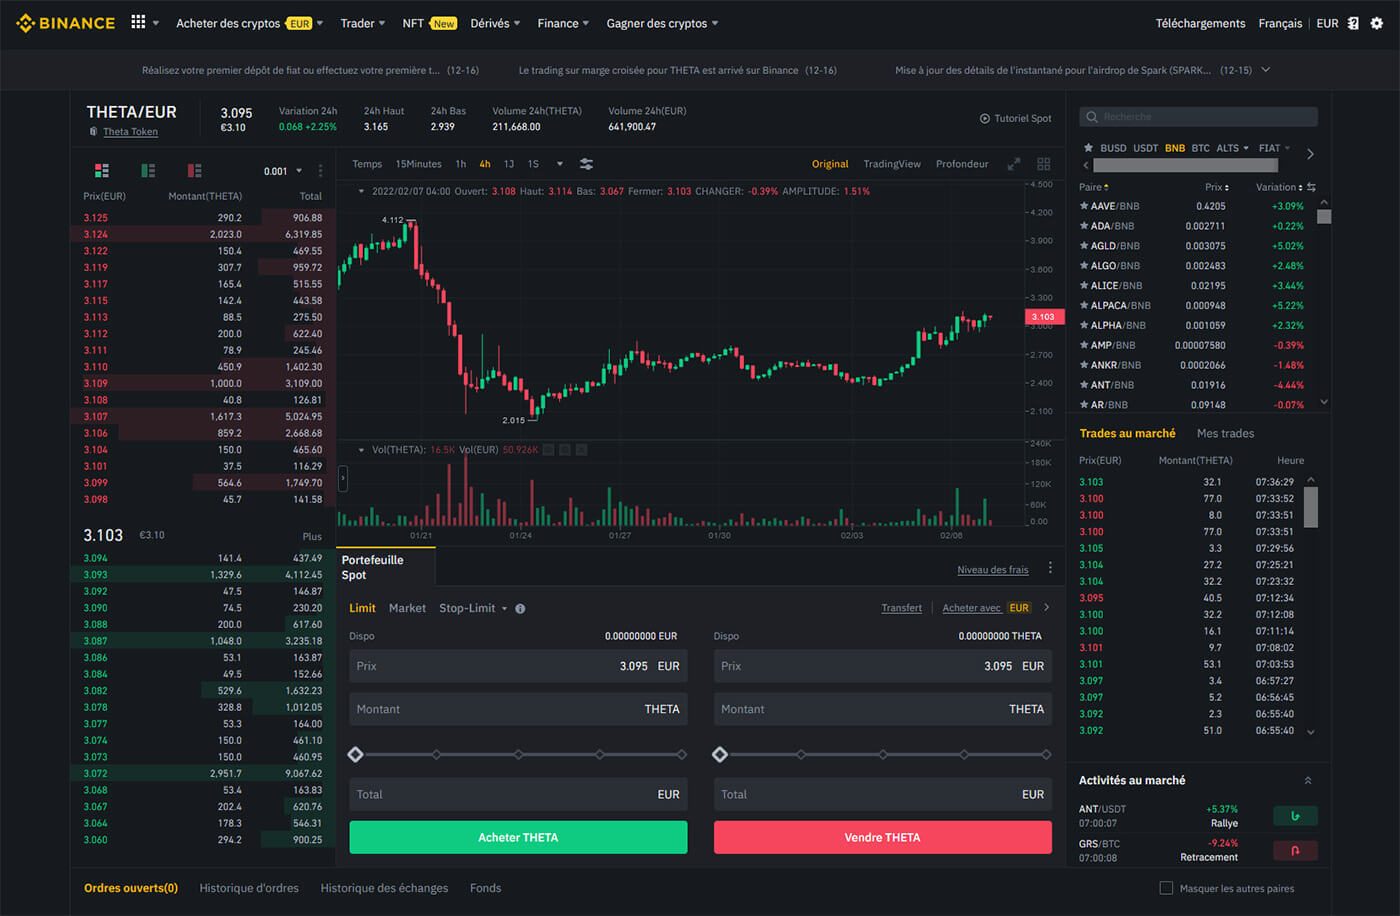
Task: Click Acheter avec EUR link
Action: [987, 608]
